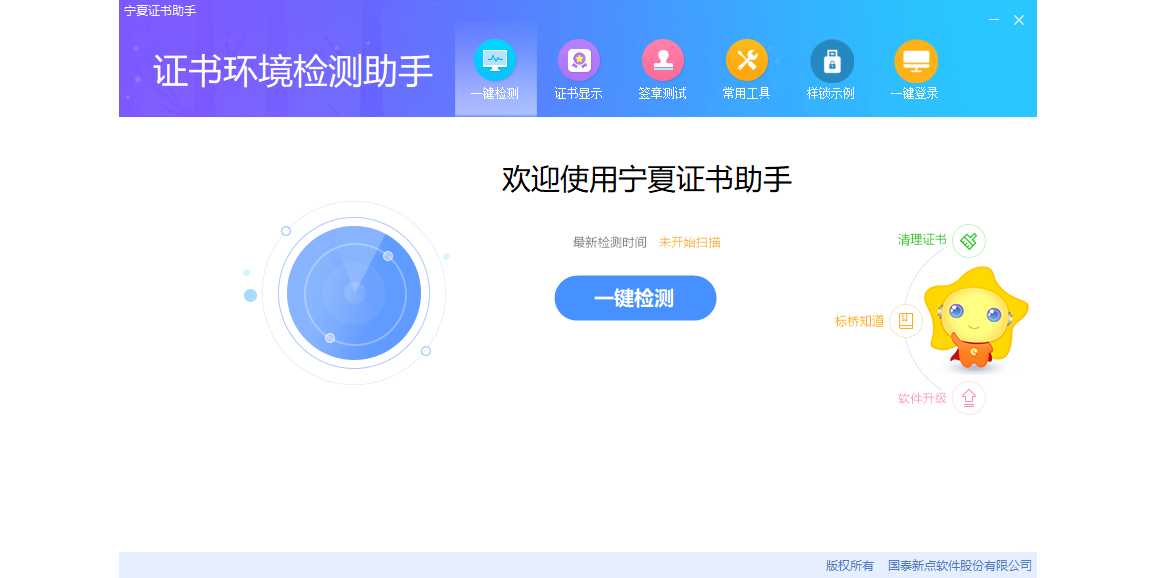Click the pink 软件升级 upload arrow icon
The width and height of the screenshot is (1156, 578).
tap(968, 398)
